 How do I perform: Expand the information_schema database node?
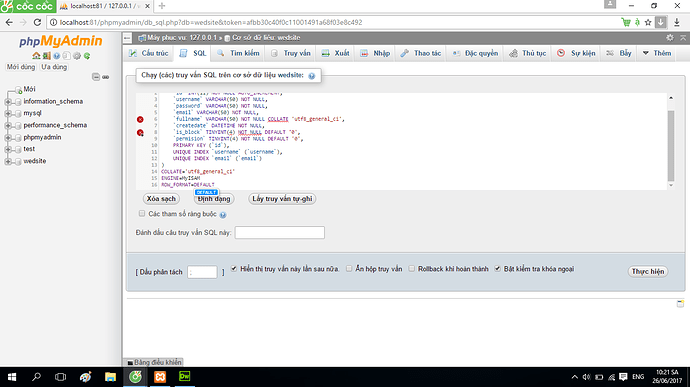8,102
